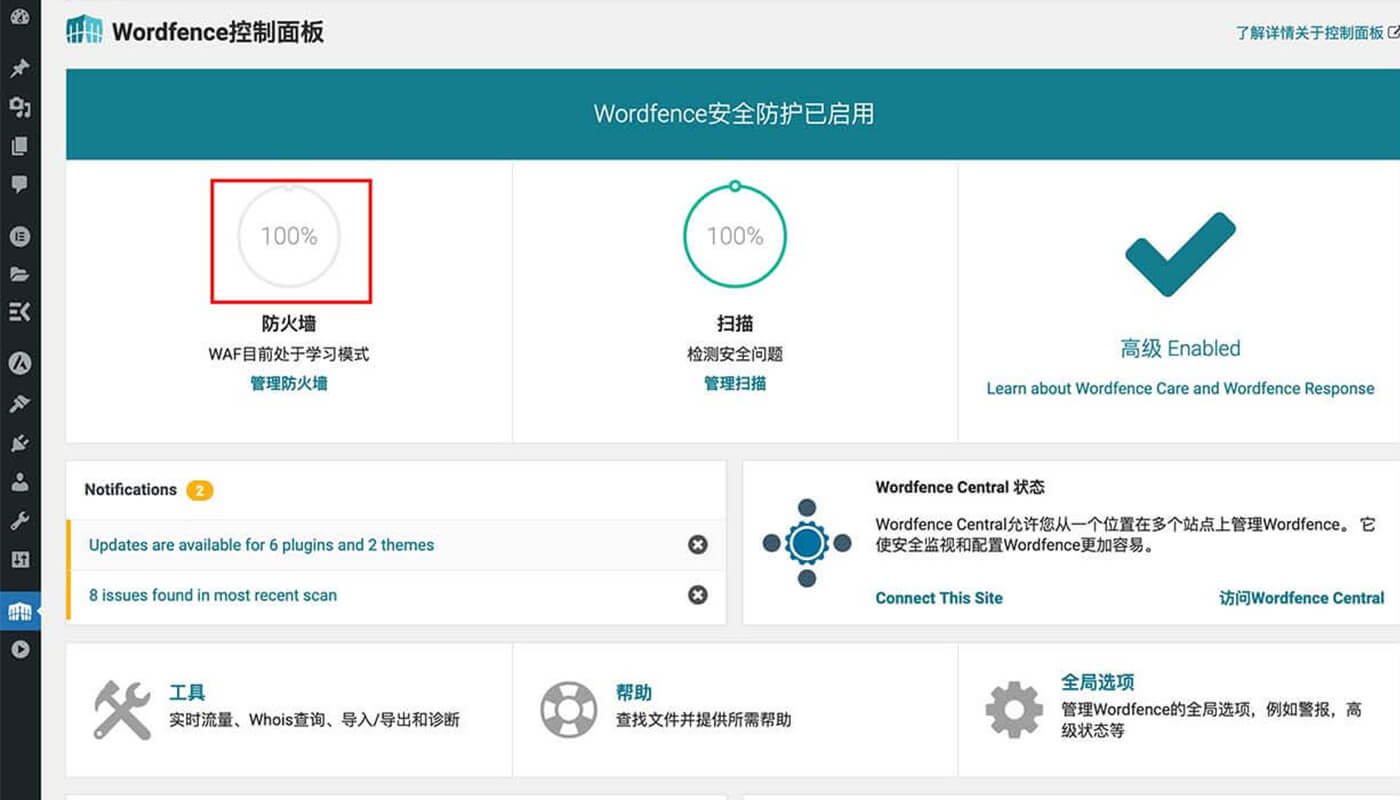Click the scan 100% green status circle

(735, 237)
